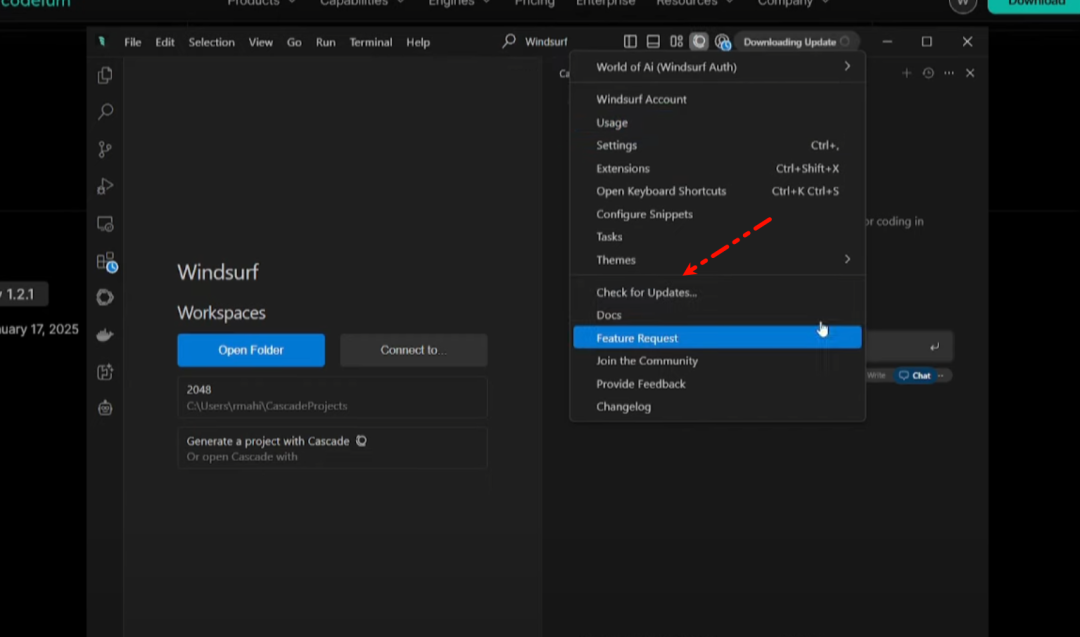Toggle primary sidebar layout icon
Viewport: 1080px width, 637px height.
[630, 42]
